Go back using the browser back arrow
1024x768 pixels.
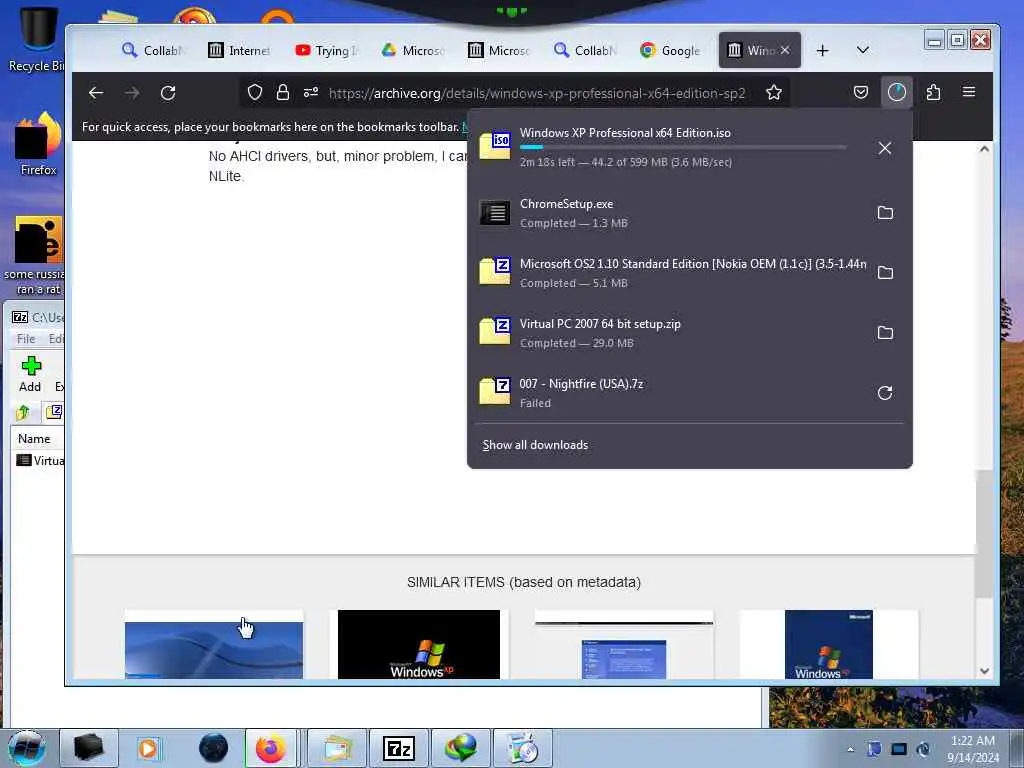96,93
